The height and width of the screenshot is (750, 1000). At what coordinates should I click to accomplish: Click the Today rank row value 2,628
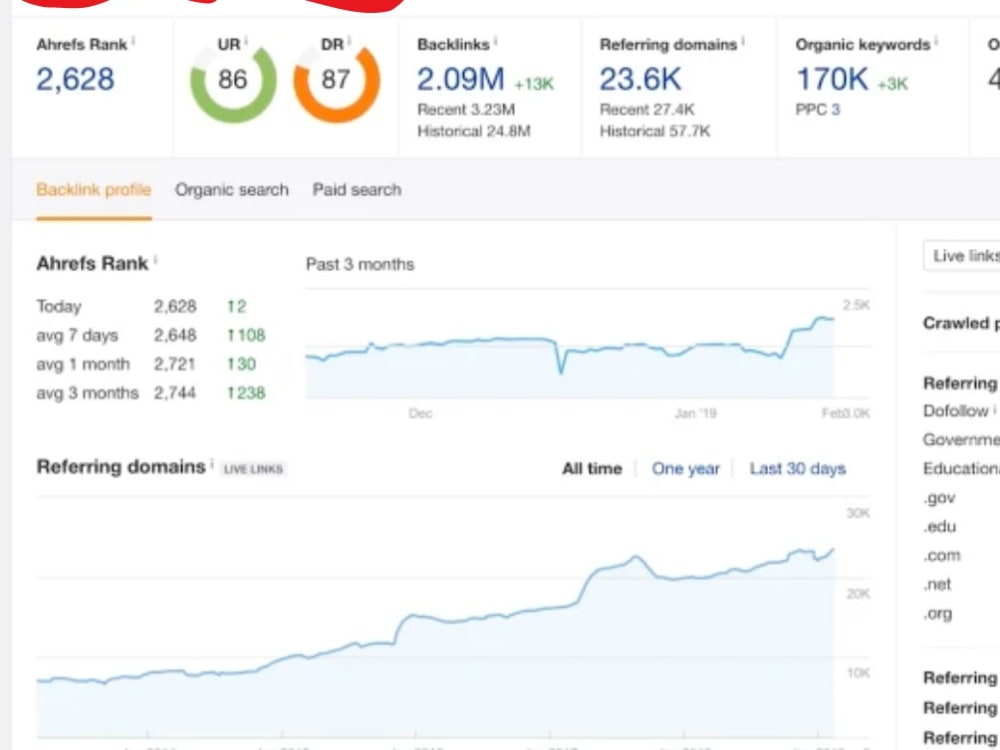click(175, 307)
